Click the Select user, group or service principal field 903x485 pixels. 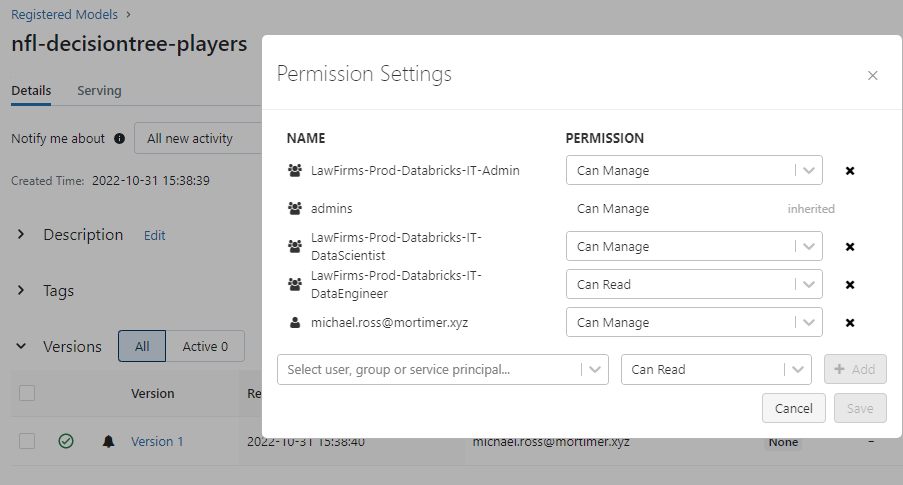pyautogui.click(x=442, y=369)
